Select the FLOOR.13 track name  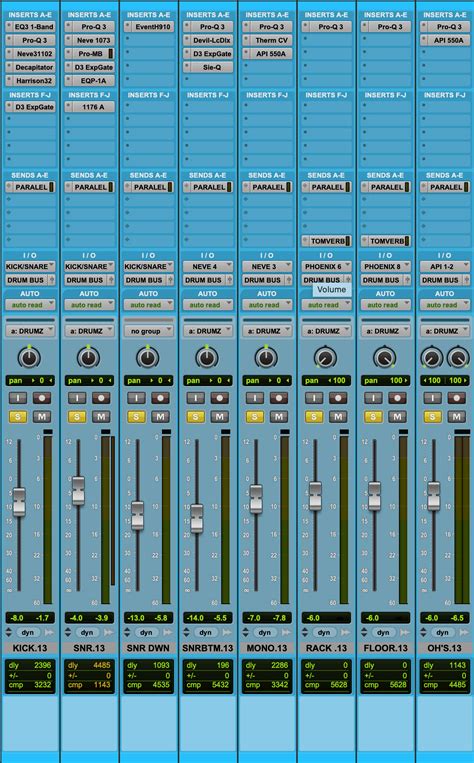[385, 648]
